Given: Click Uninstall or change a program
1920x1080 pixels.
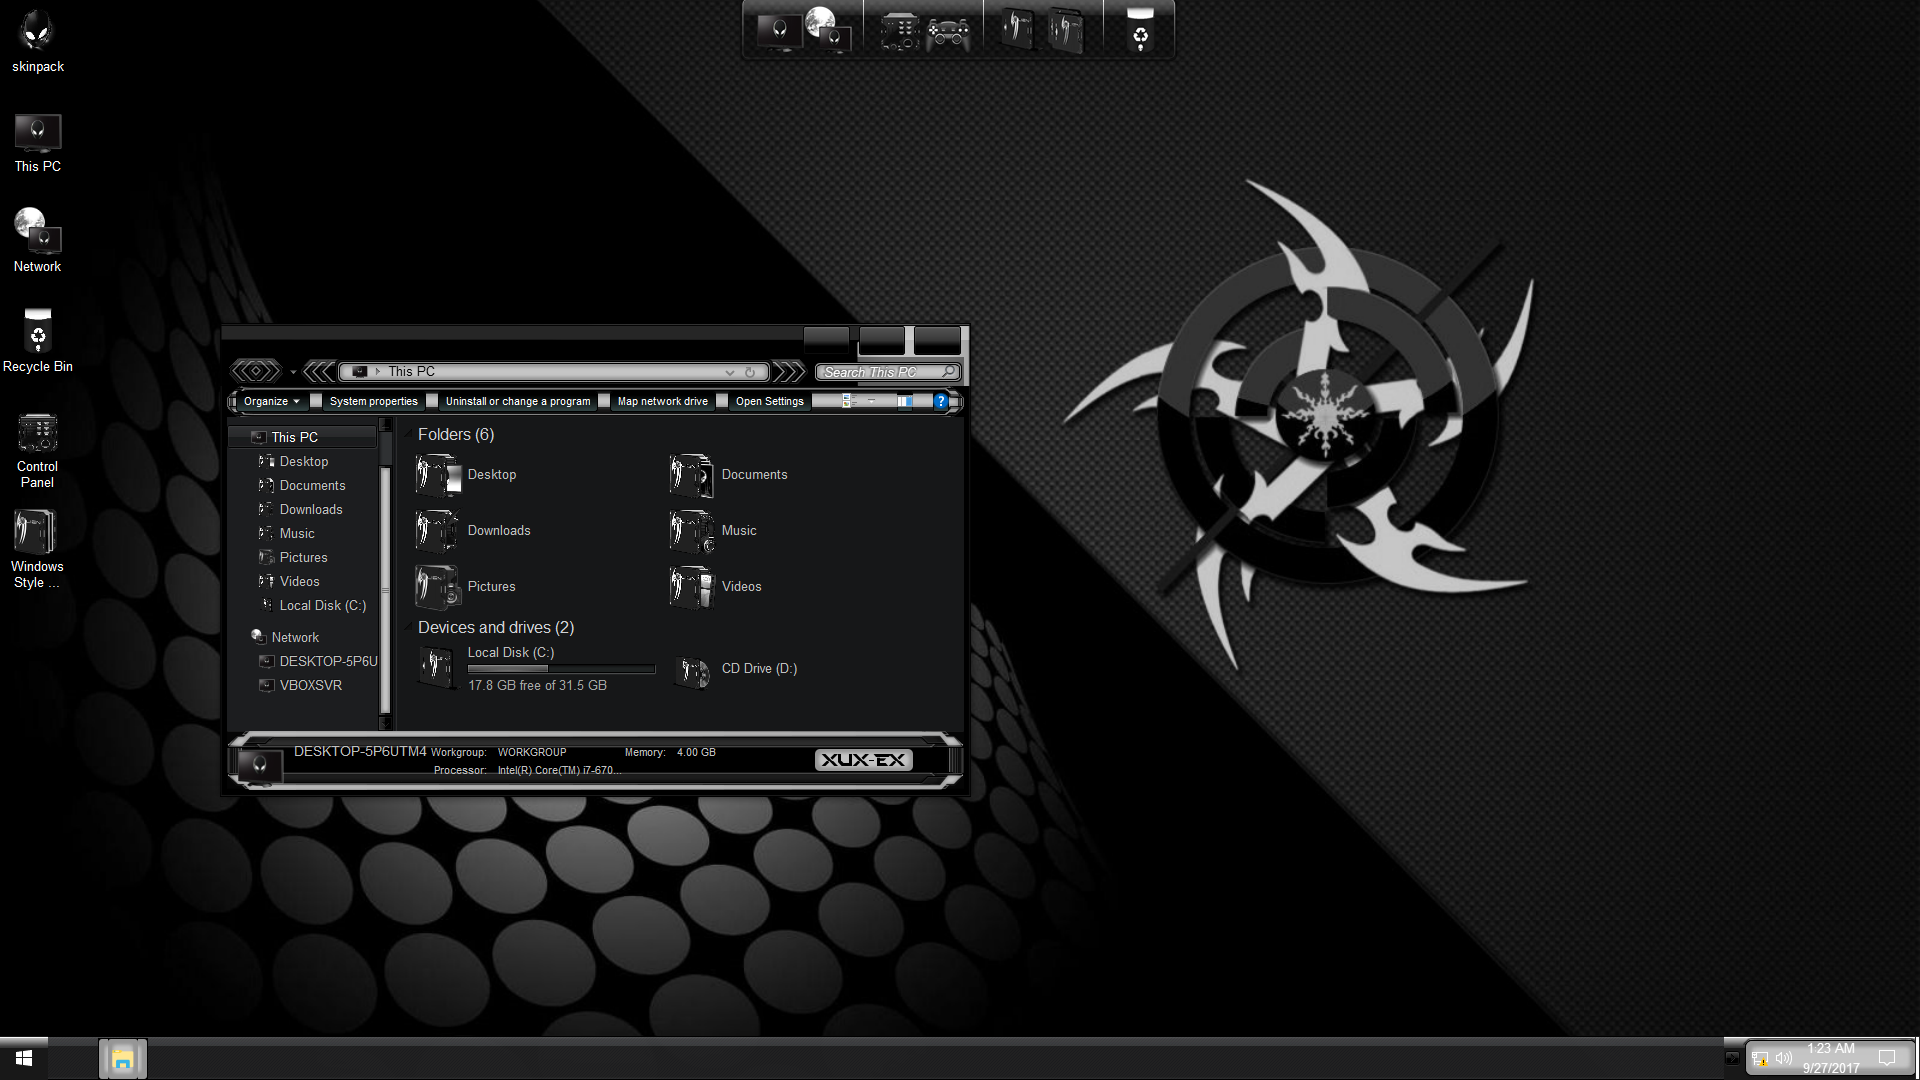Looking at the screenshot, I should pyautogui.click(x=517, y=401).
